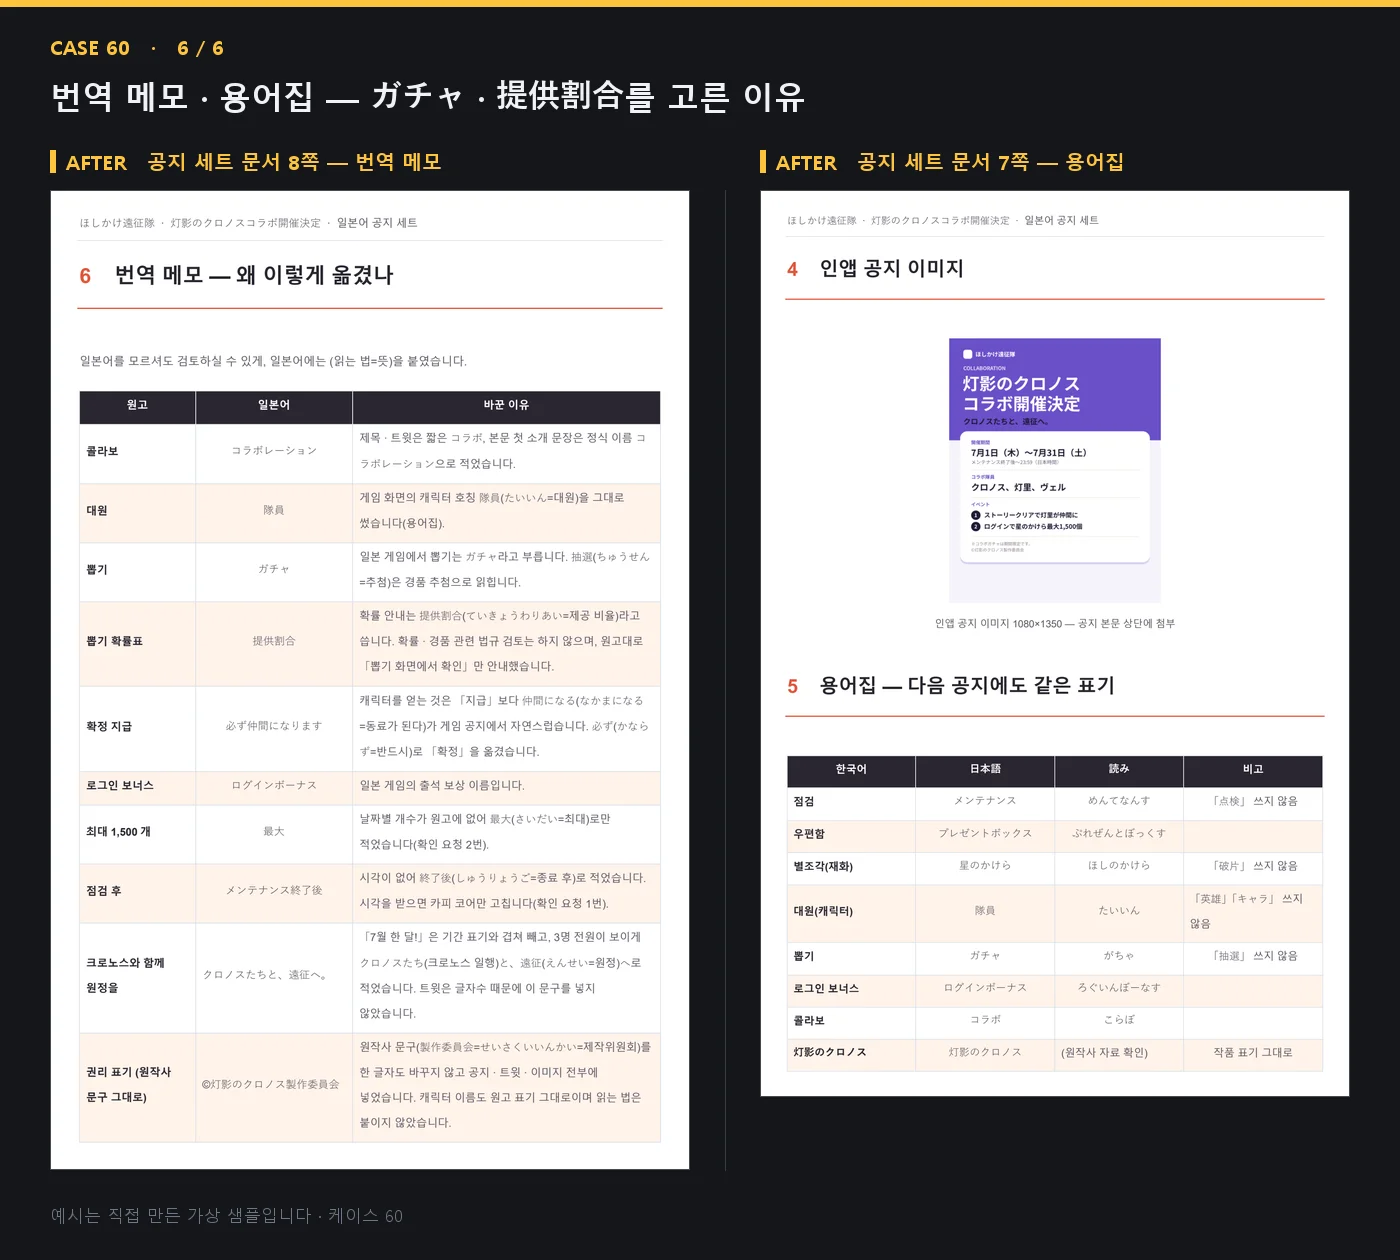The image size is (1400, 1260).
Task: Click the '(원작사 자료 확인)' cell
Action: click(1119, 1053)
